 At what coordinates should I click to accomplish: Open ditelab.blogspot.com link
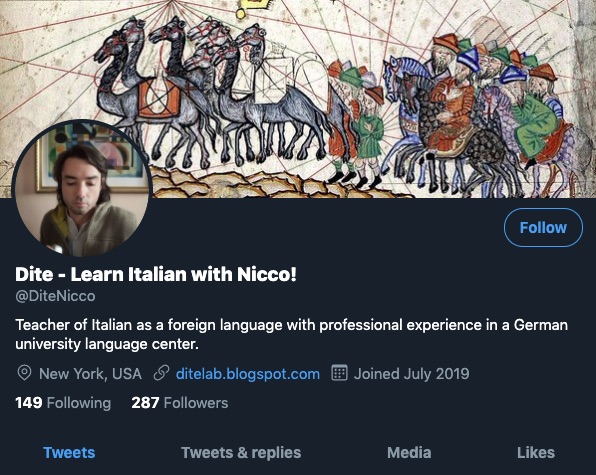tap(248, 374)
